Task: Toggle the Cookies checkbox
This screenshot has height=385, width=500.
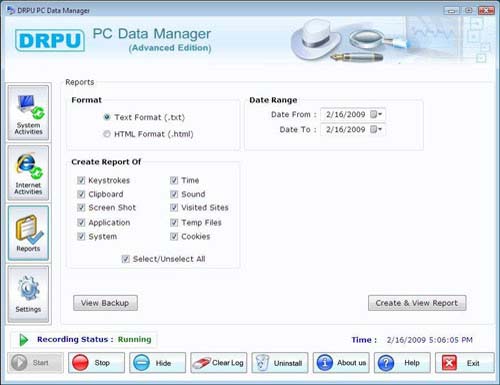Action: 174,236
